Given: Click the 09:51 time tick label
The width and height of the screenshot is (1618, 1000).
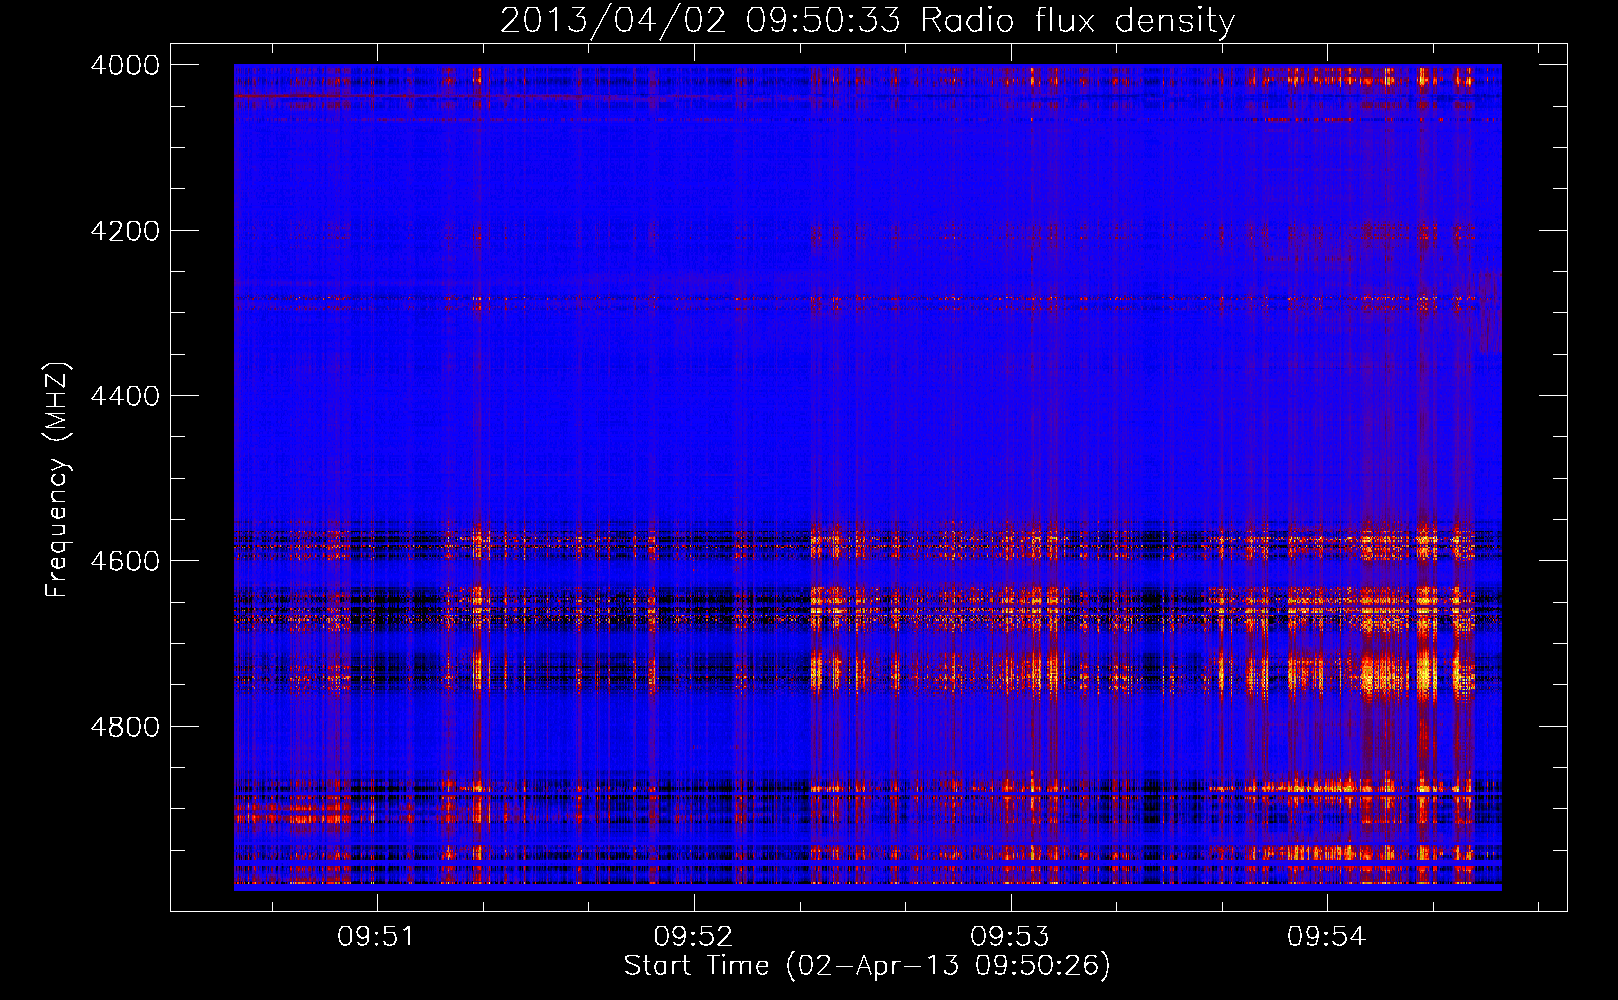Looking at the screenshot, I should click(376, 937).
